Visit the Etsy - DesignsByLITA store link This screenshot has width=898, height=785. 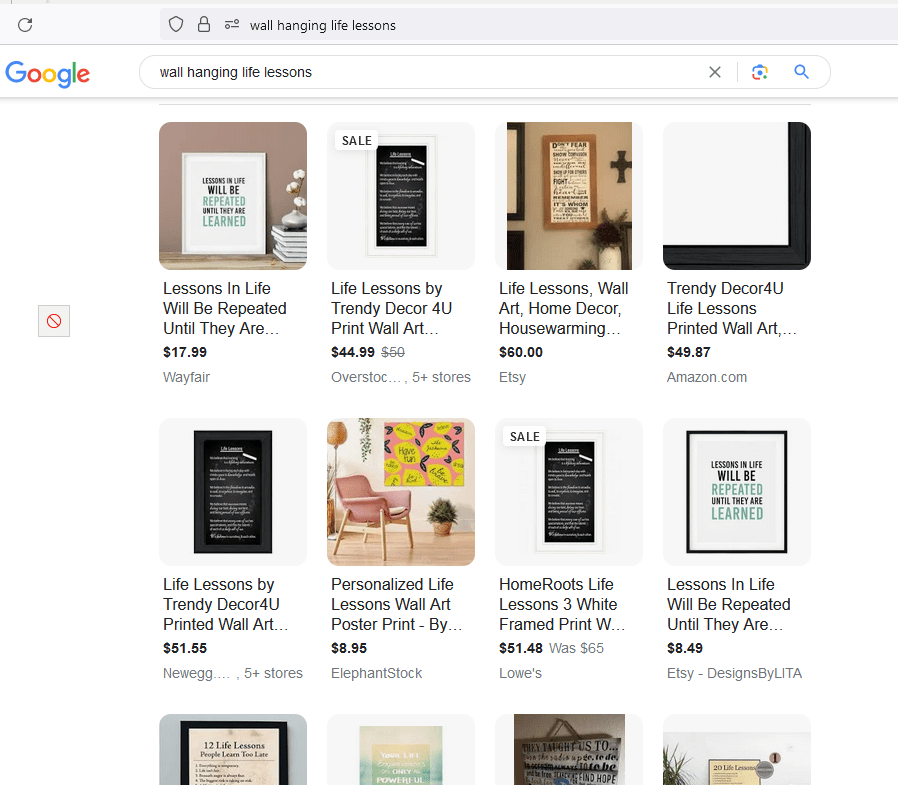[733, 673]
